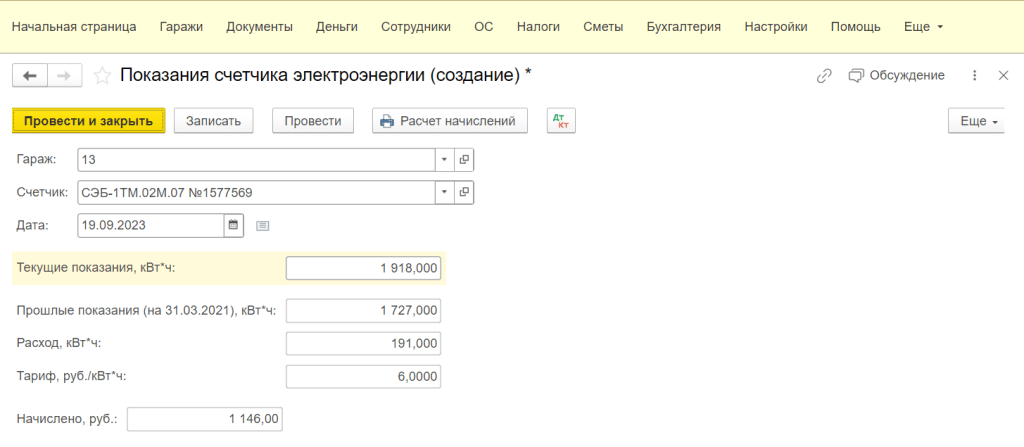Click the forward navigation arrow
The width and height of the screenshot is (1024, 447).
tap(63, 75)
